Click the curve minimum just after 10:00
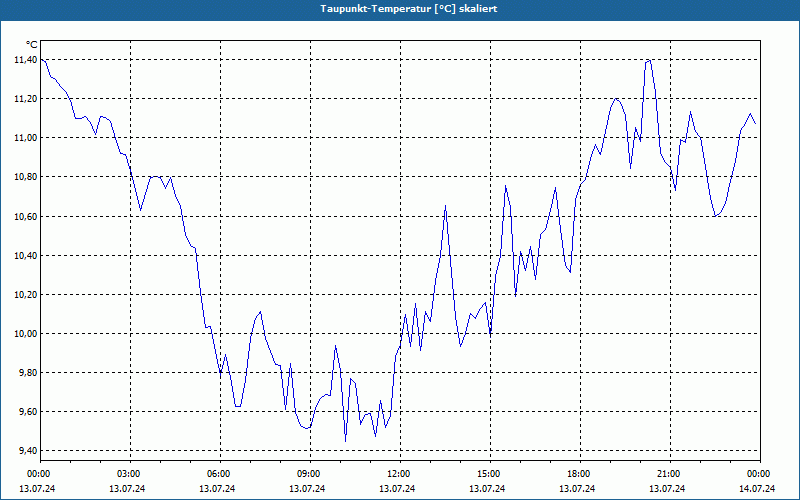Image resolution: width=800 pixels, height=500 pixels. [x=345, y=441]
